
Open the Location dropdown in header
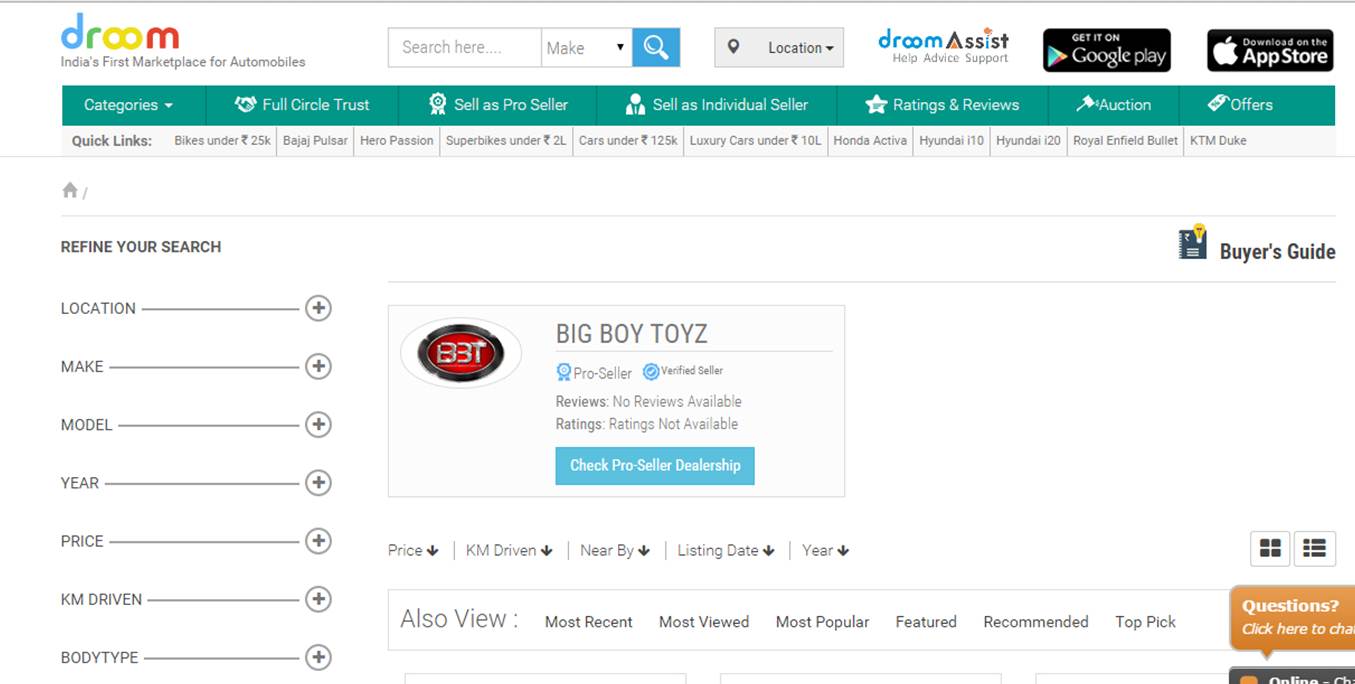pyautogui.click(x=779, y=47)
